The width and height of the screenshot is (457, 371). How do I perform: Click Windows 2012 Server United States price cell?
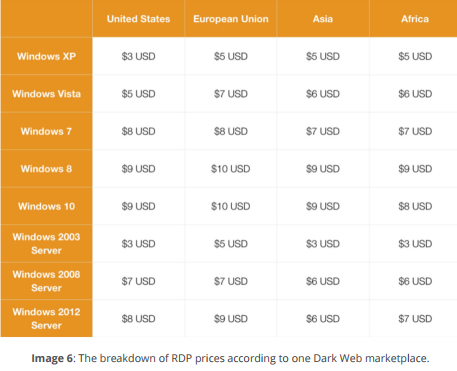(138, 319)
